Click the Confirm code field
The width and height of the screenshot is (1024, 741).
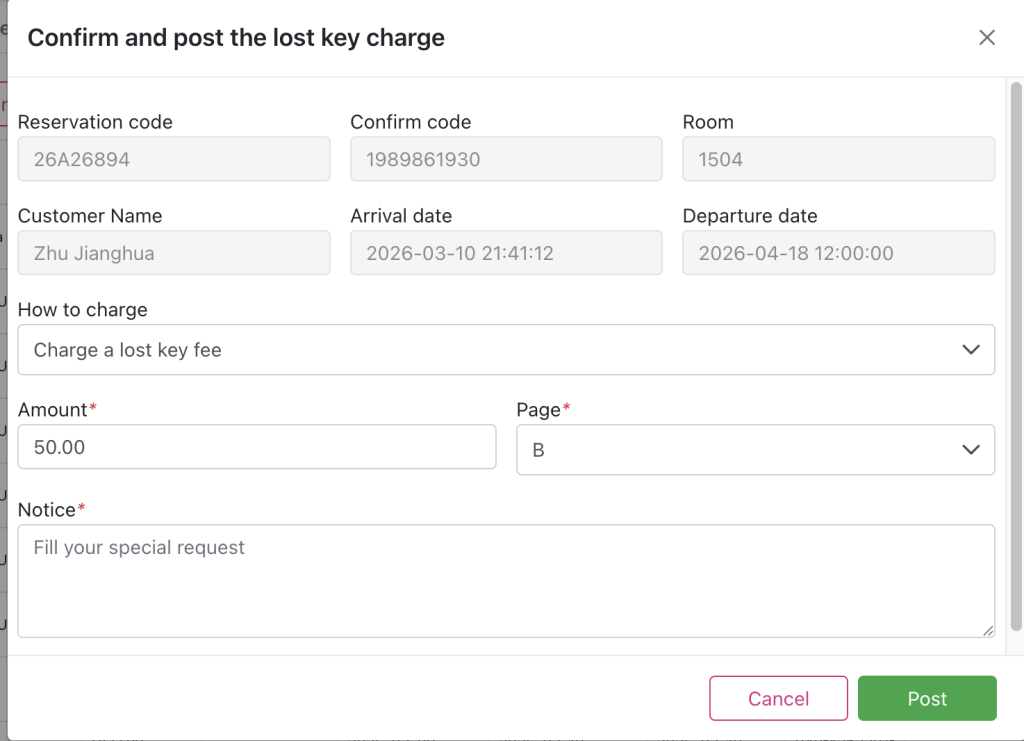coord(506,159)
